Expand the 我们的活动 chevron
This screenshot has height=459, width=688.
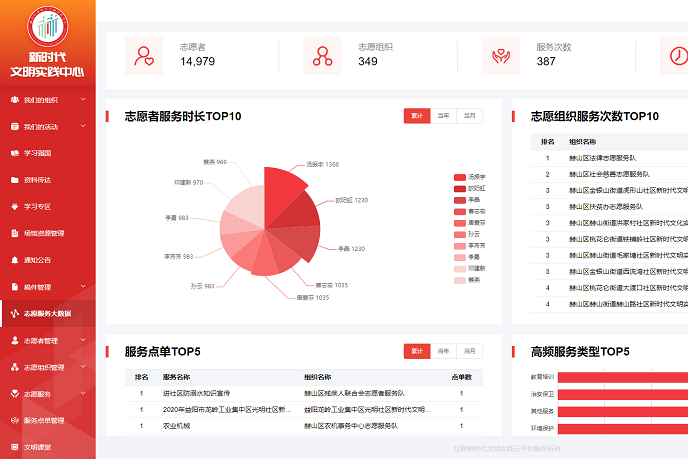pos(83,126)
